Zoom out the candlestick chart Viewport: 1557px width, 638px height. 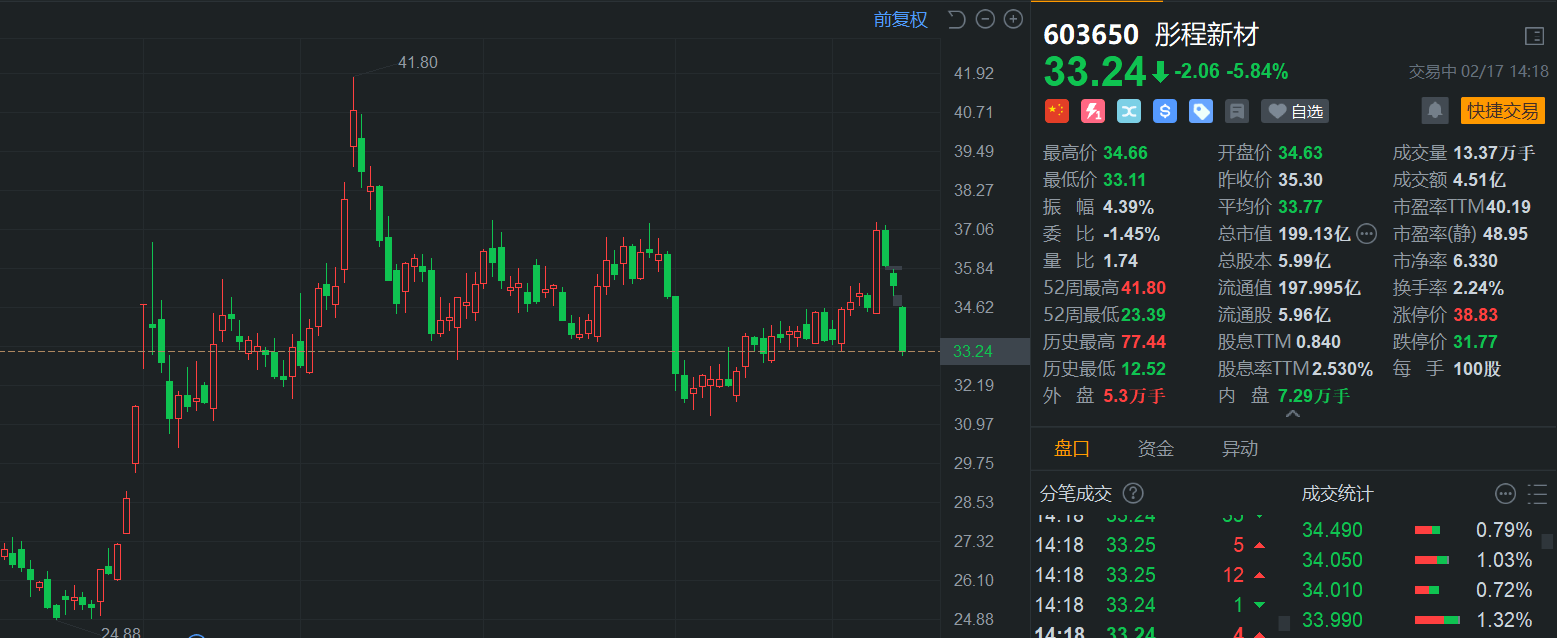pyautogui.click(x=985, y=19)
